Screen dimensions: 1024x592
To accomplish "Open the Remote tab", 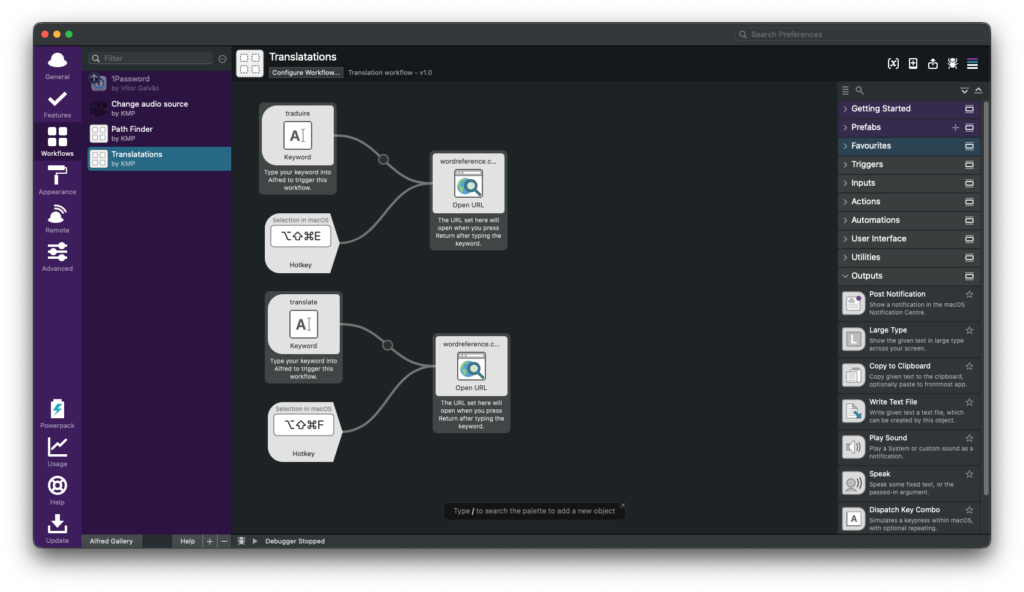I will coord(57,219).
